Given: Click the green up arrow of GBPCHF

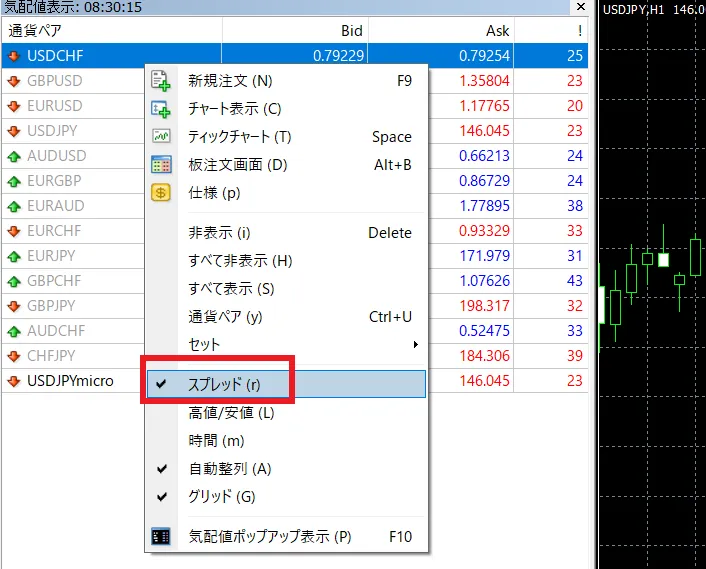Looking at the screenshot, I should [x=14, y=281].
